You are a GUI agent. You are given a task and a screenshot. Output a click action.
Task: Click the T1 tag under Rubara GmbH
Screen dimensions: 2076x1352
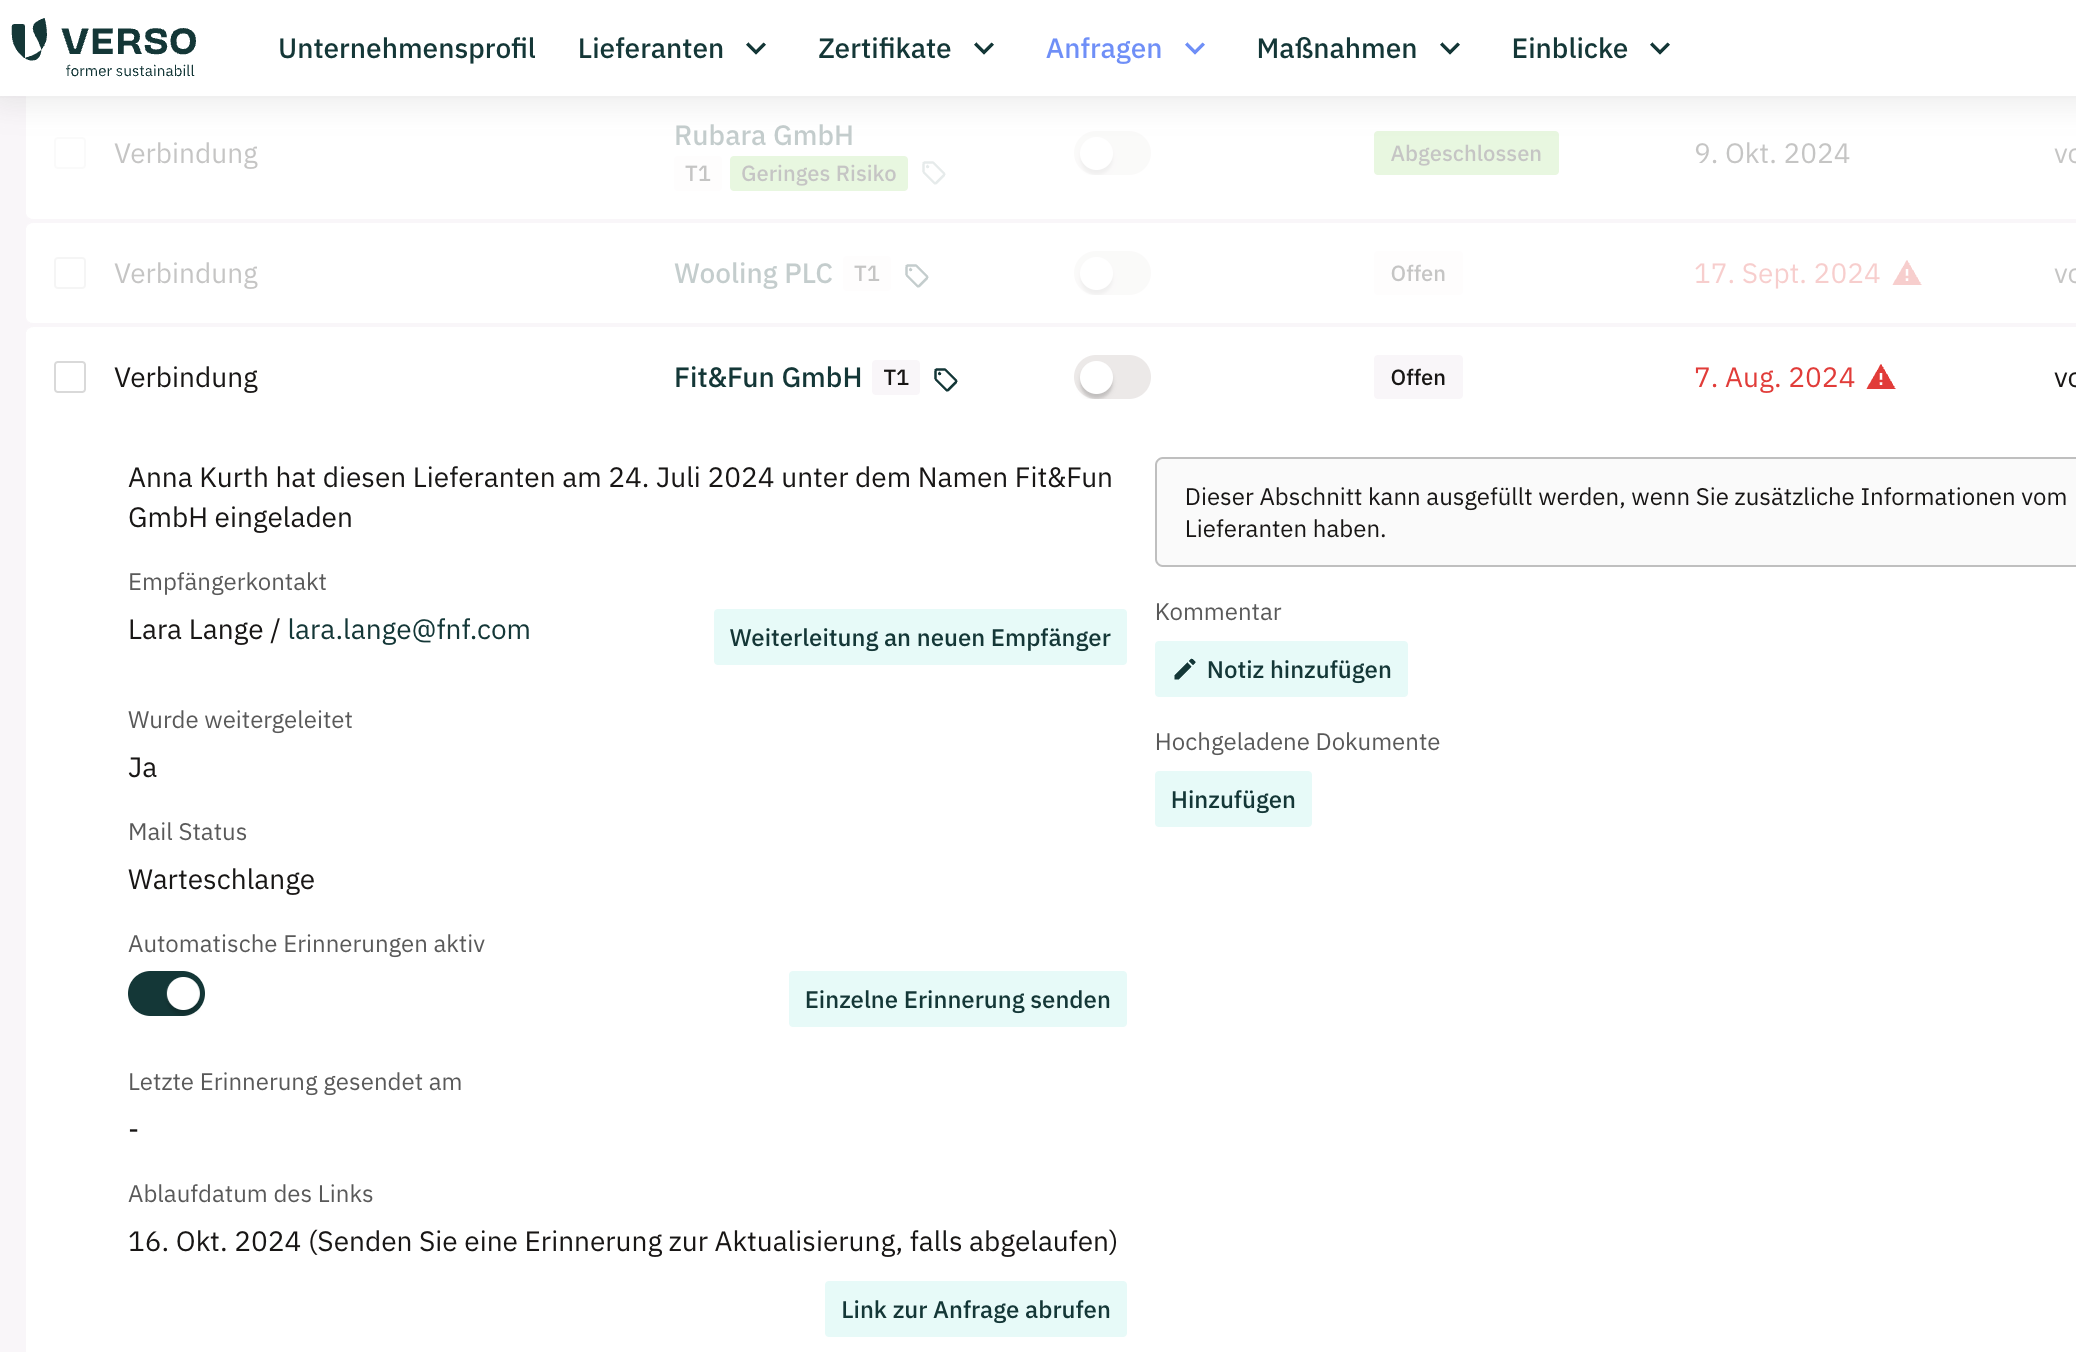698,173
